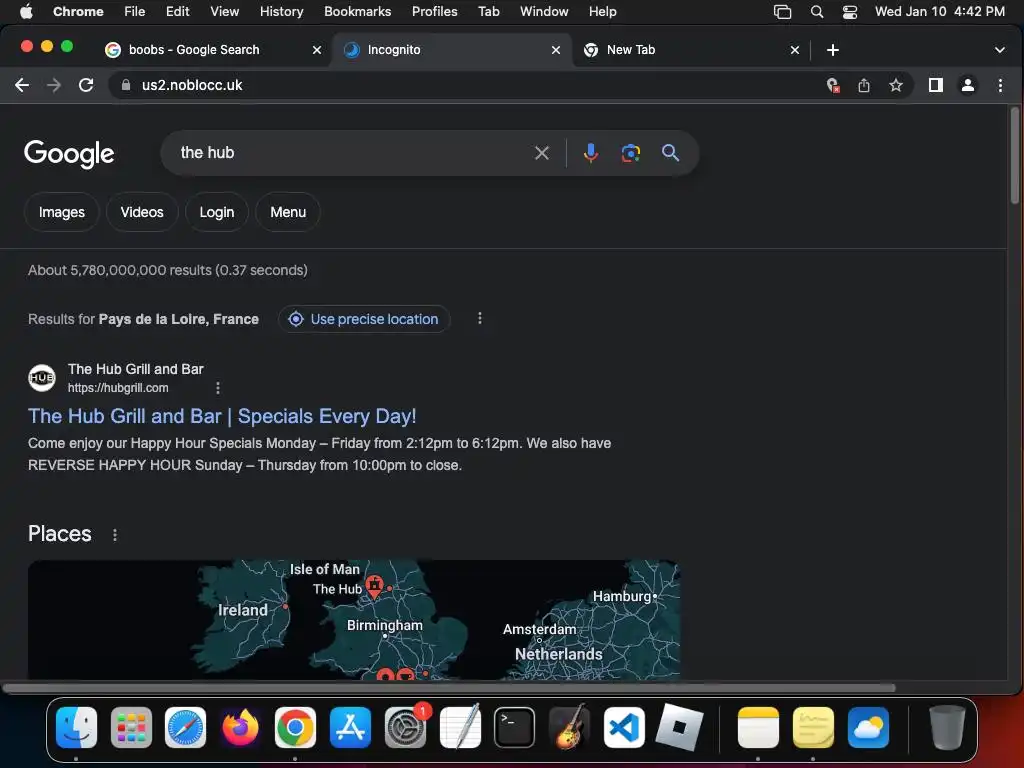Open Control Center in the menu bar

pos(850,12)
